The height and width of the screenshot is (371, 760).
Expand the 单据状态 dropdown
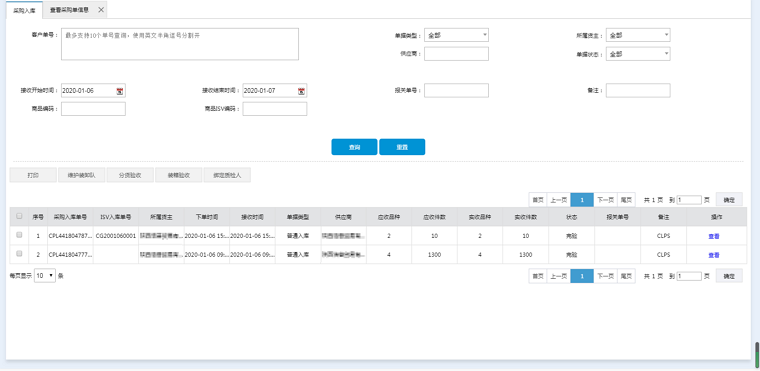[x=638, y=54]
